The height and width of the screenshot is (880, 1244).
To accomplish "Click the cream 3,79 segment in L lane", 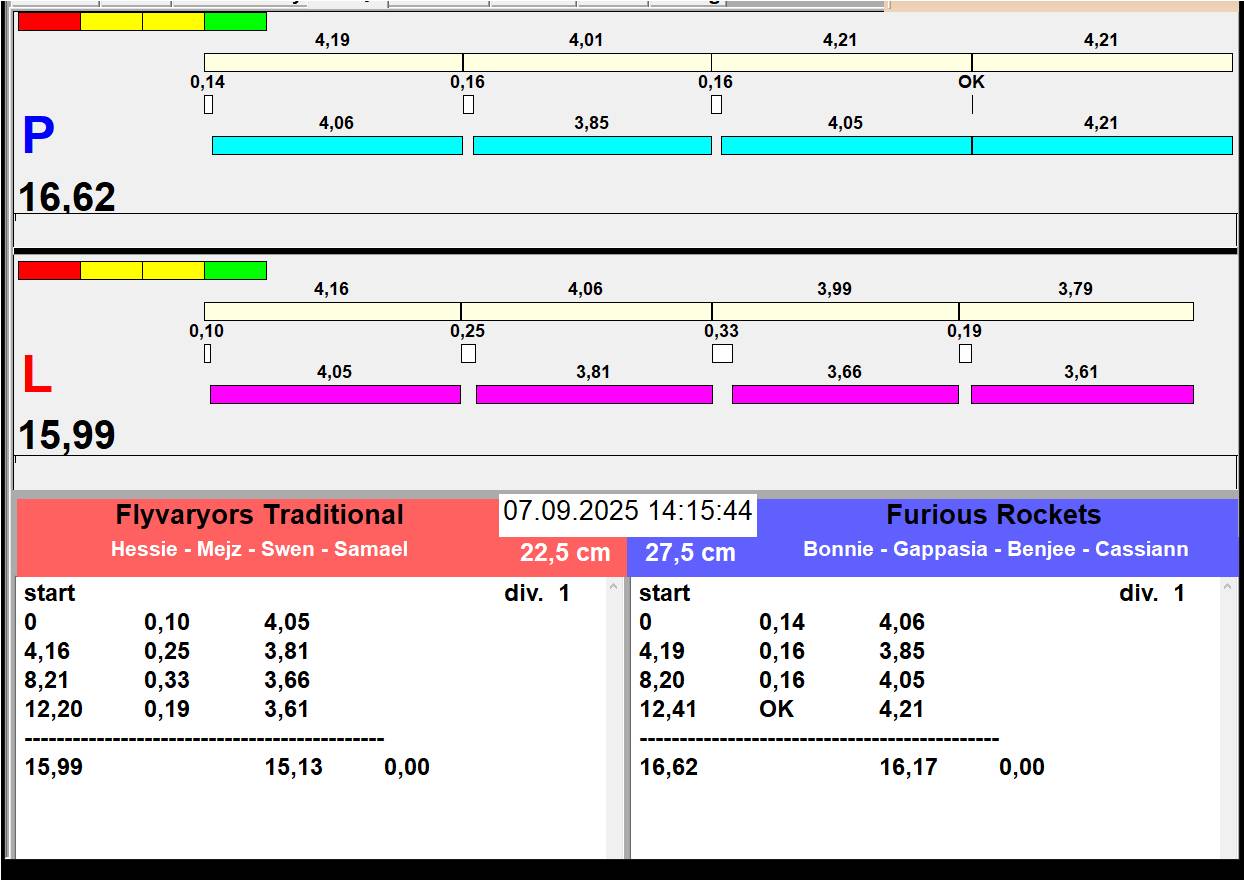I will click(x=1076, y=311).
